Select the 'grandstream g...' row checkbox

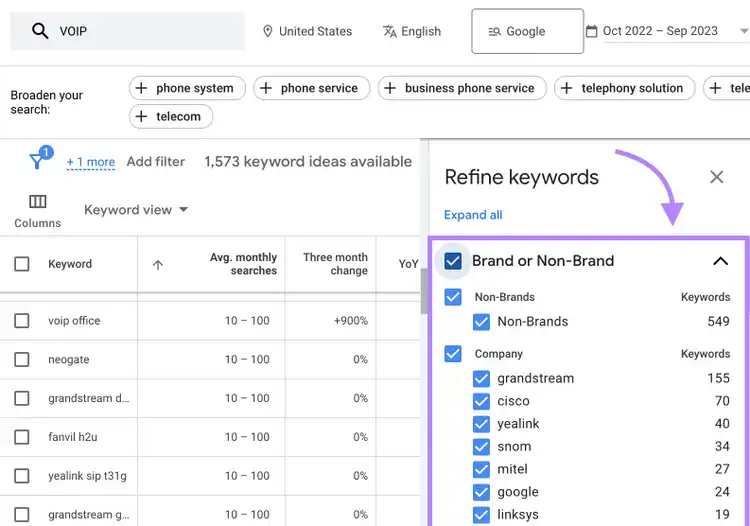coord(22,515)
